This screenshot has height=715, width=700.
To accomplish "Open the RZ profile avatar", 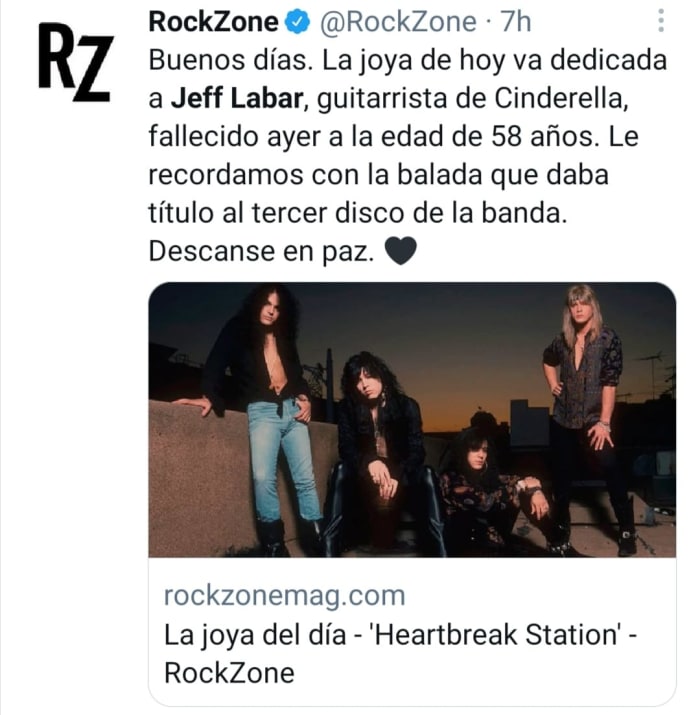I will [75, 62].
